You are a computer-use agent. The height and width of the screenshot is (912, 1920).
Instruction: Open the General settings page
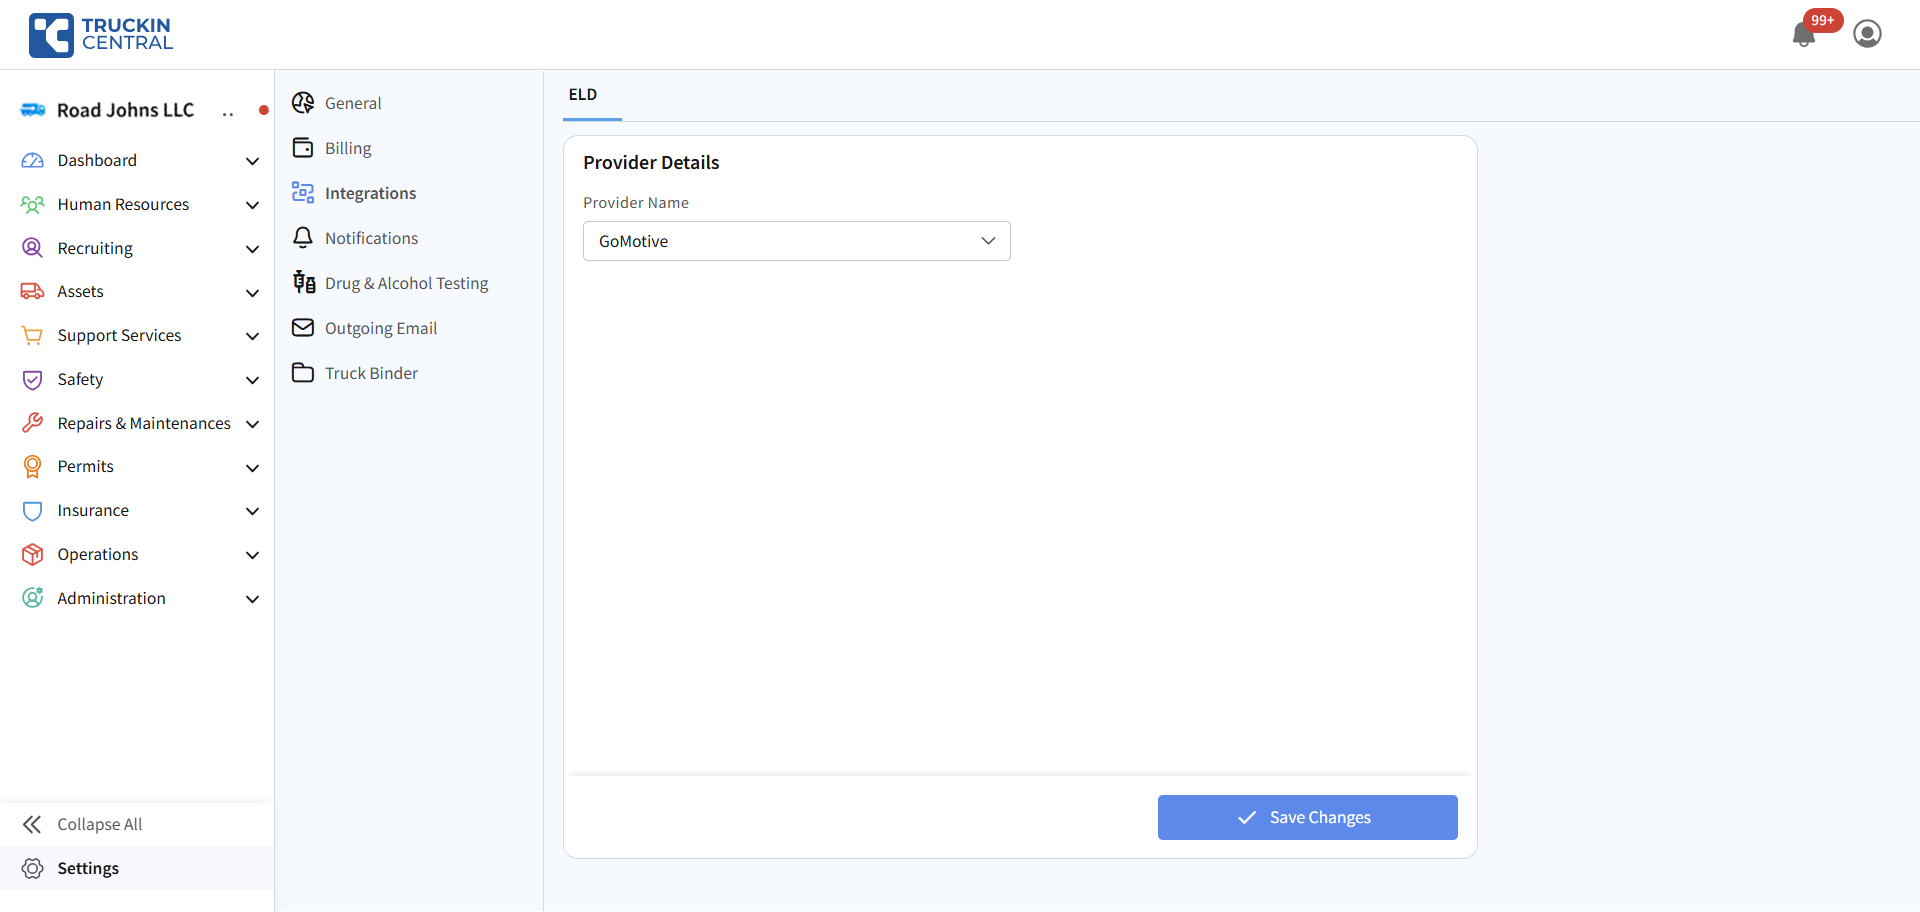click(353, 103)
